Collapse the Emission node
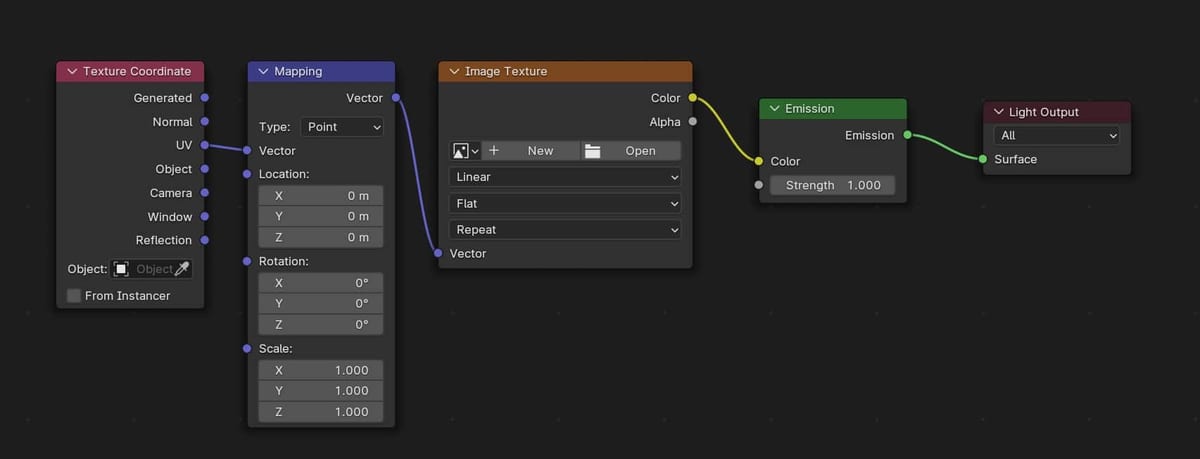 pos(774,109)
